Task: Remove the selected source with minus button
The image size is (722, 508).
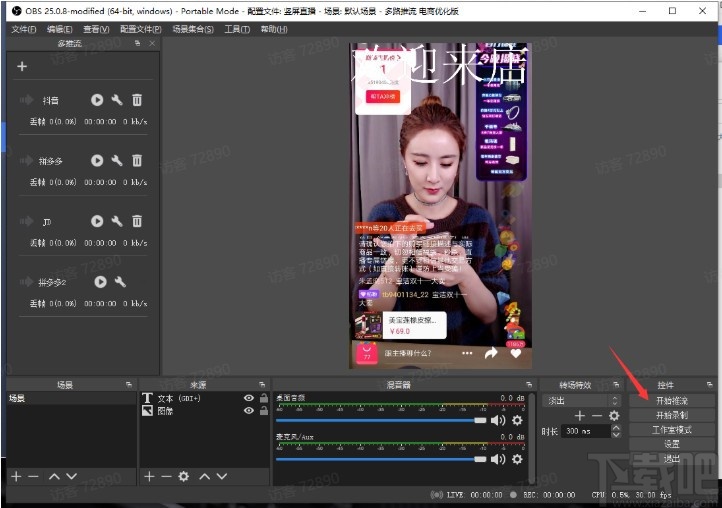Action: (166, 476)
